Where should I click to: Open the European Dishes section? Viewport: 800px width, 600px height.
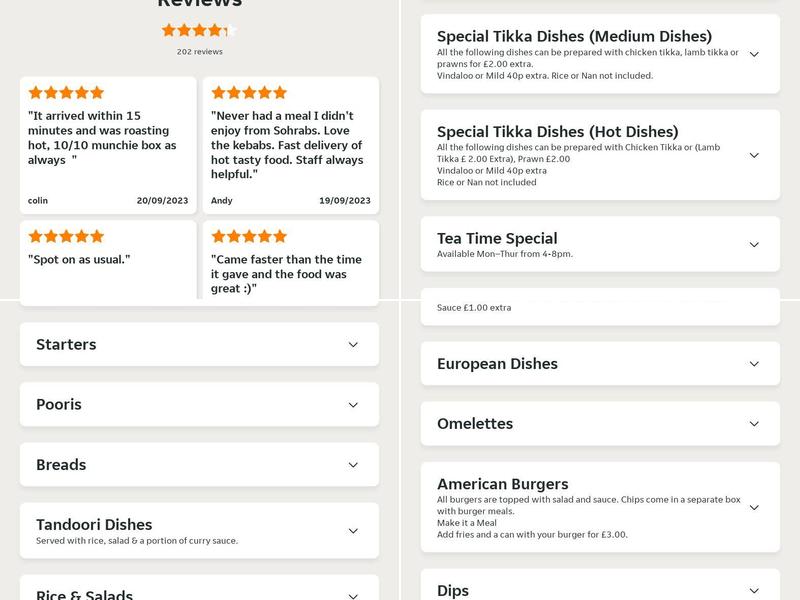(x=756, y=363)
